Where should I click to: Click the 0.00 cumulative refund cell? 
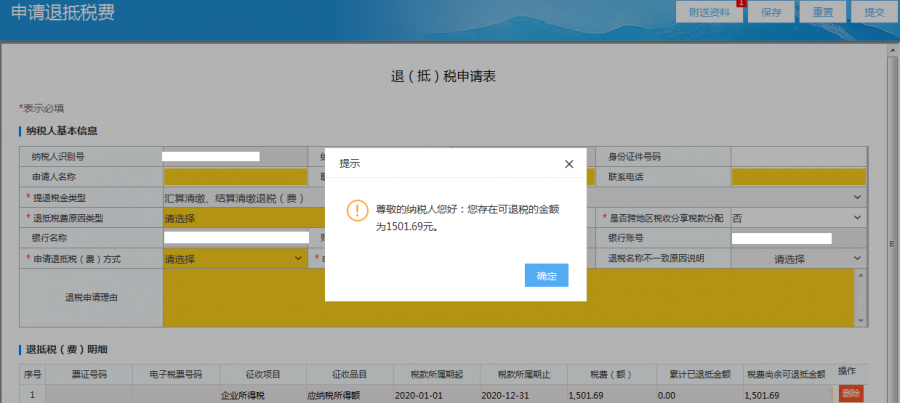(700, 395)
